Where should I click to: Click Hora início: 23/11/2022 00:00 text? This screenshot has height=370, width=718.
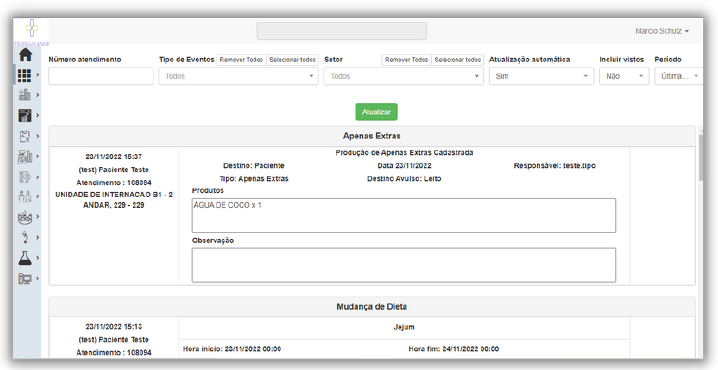point(232,349)
